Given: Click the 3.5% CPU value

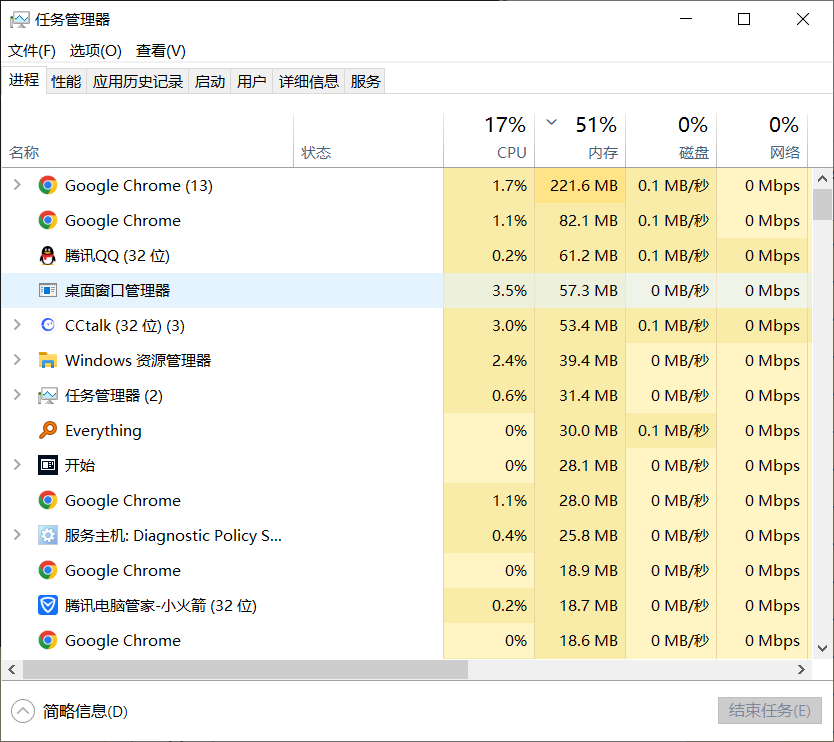Looking at the screenshot, I should pyautogui.click(x=510, y=290).
